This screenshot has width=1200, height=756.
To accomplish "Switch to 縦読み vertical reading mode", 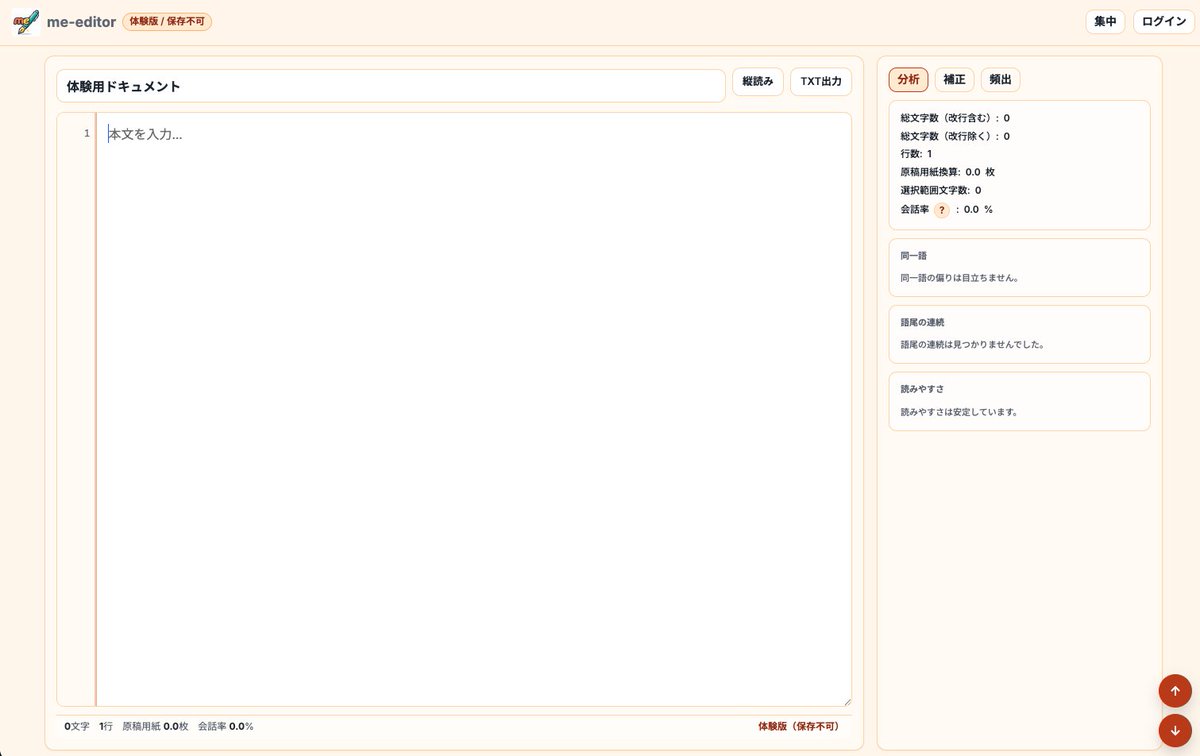I will (758, 82).
